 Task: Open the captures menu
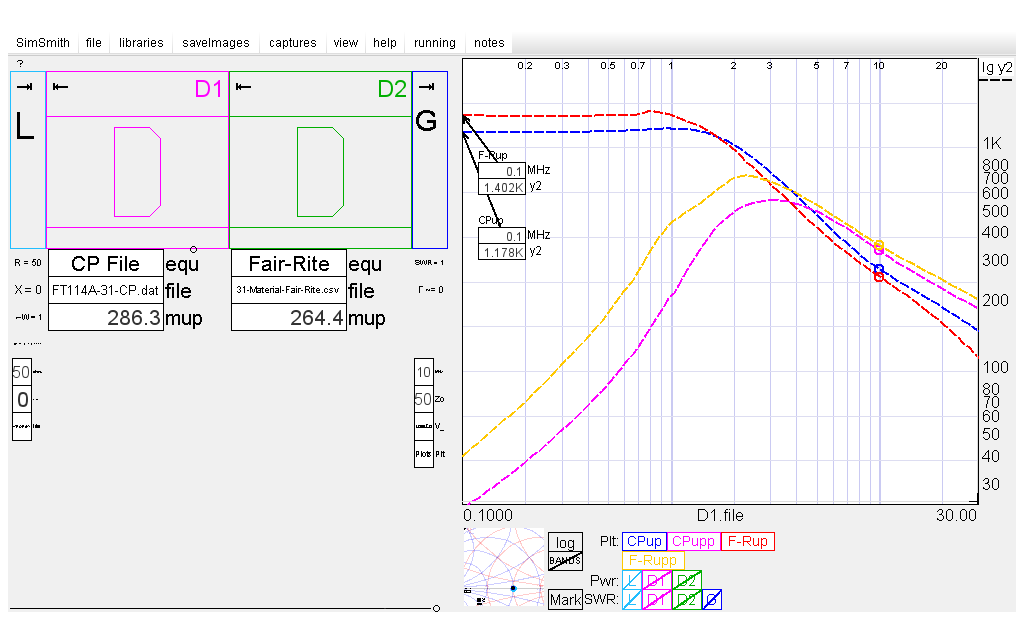293,42
